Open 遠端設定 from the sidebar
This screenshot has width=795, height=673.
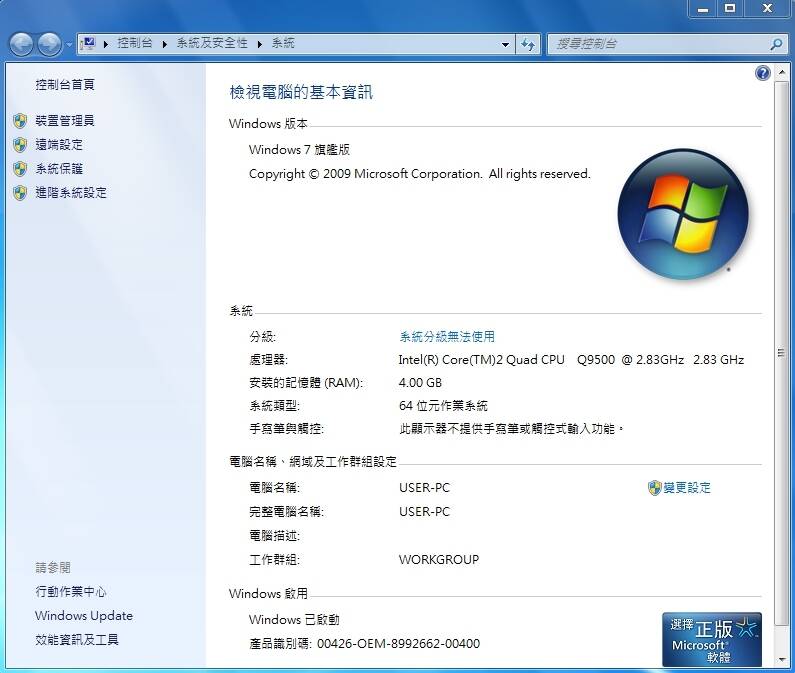click(59, 145)
